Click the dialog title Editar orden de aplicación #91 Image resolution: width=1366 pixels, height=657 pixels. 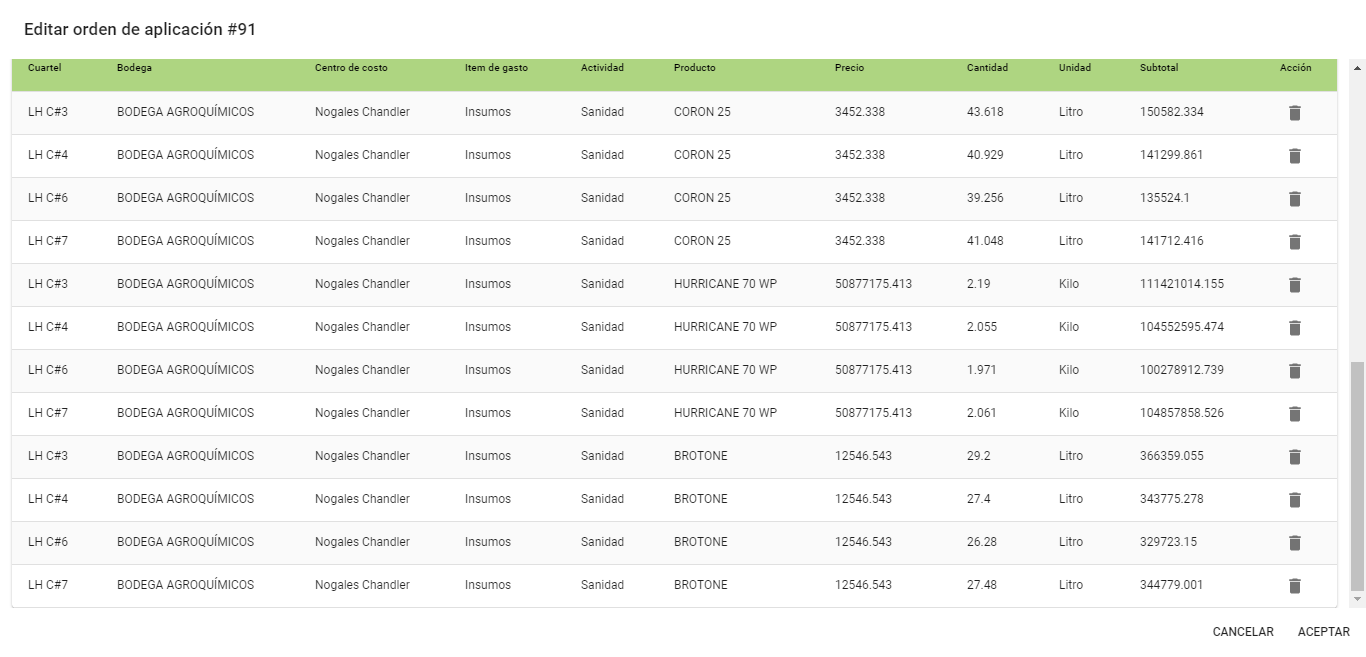pos(140,30)
